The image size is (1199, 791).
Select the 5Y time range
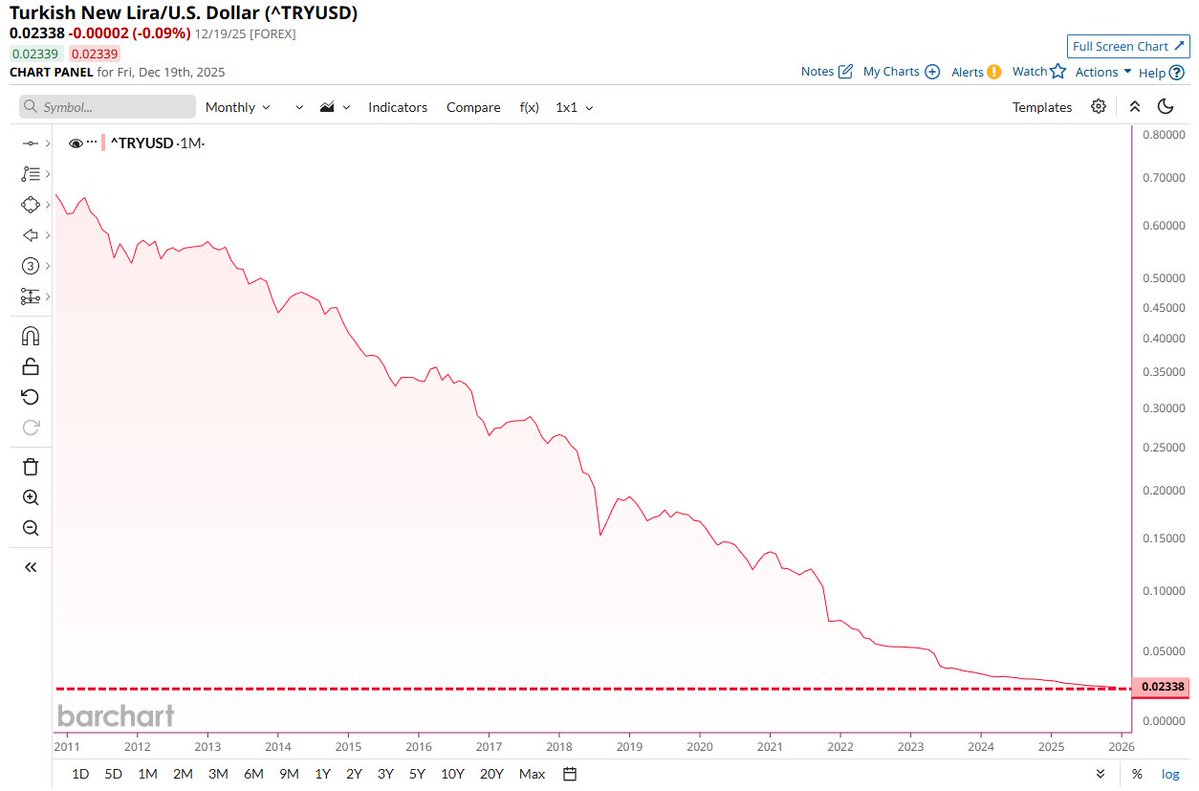(x=417, y=774)
